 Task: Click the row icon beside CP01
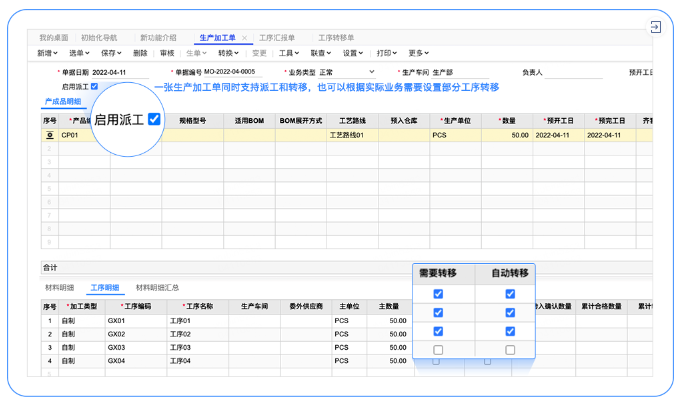click(50, 135)
